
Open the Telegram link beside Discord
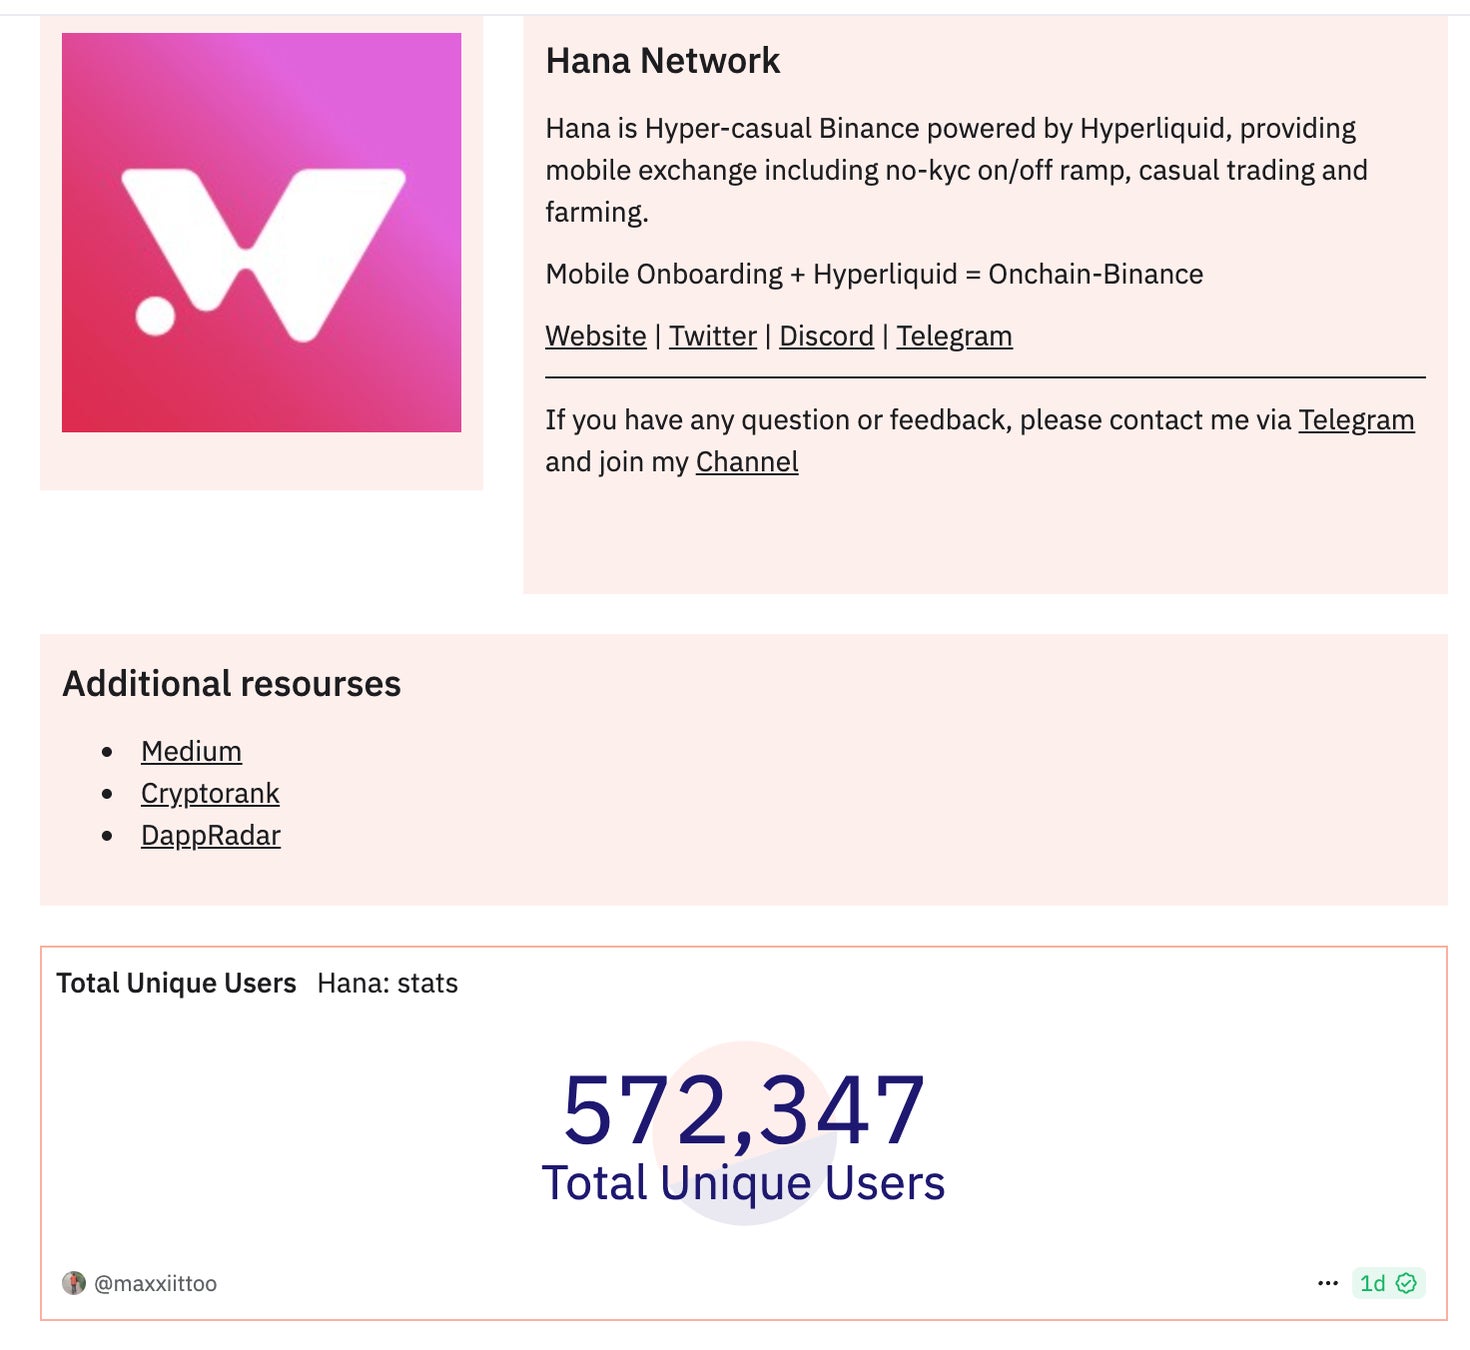pos(954,336)
